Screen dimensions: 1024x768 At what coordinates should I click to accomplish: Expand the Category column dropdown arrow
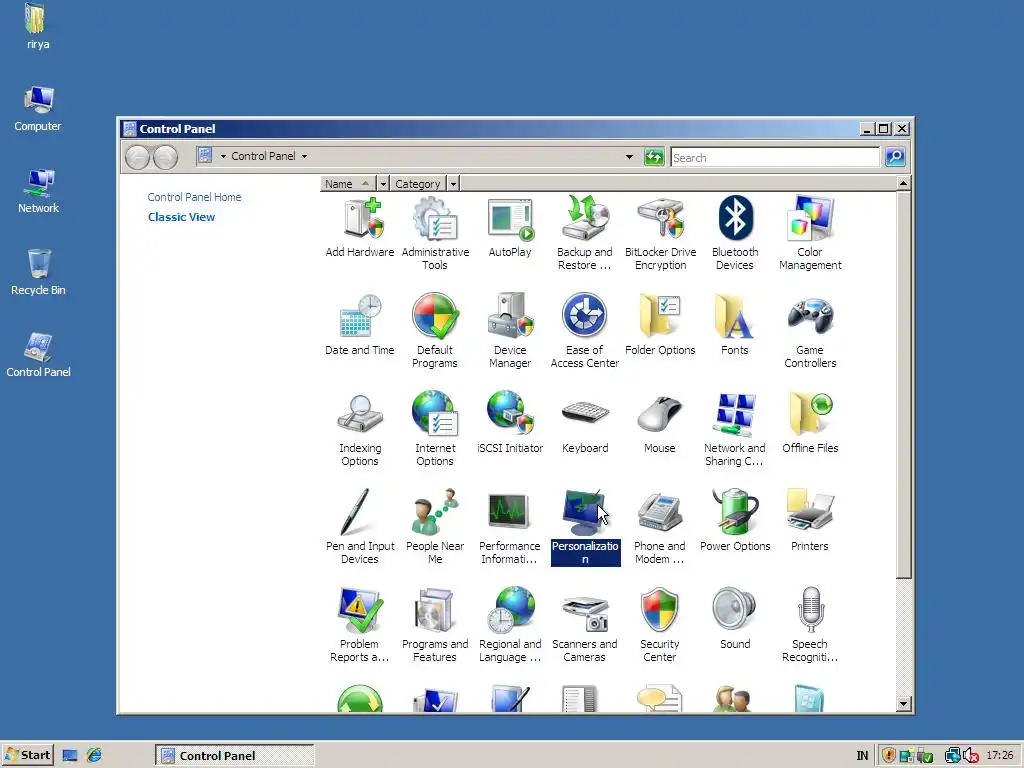pyautogui.click(x=453, y=184)
